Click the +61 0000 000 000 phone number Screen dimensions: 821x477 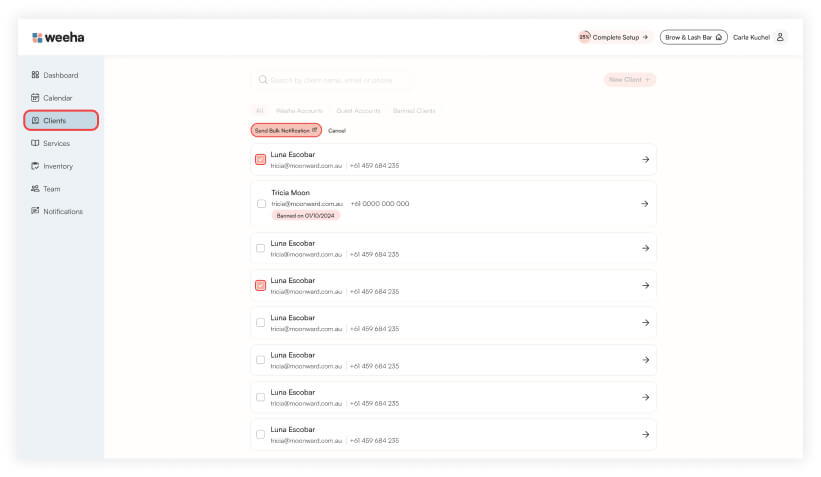click(380, 204)
